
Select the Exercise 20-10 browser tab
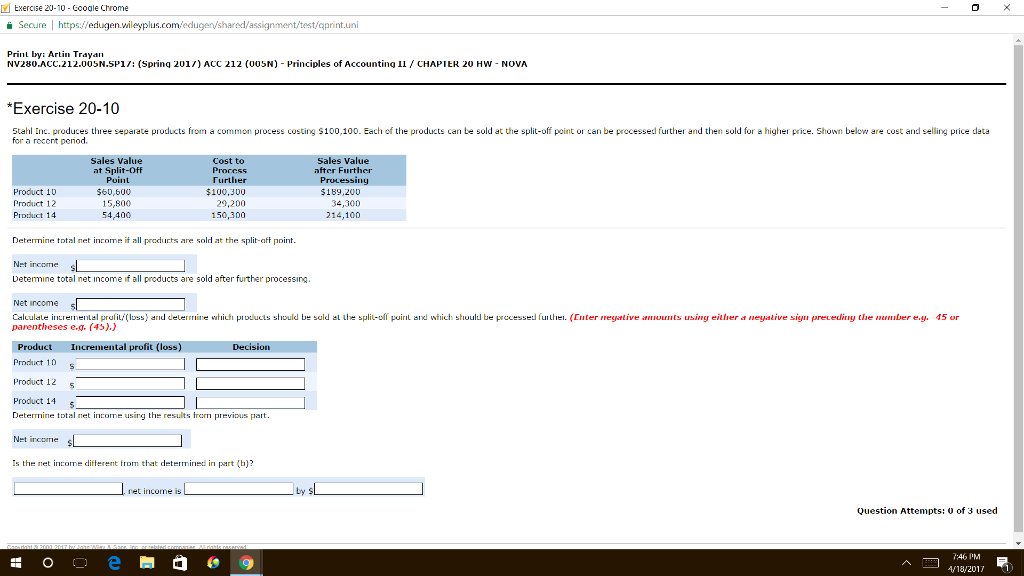60,8
